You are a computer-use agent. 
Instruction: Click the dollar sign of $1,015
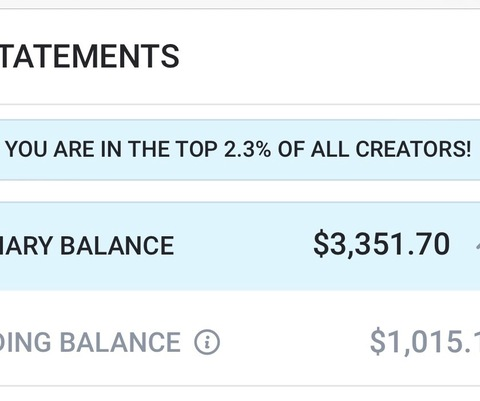click(378, 342)
